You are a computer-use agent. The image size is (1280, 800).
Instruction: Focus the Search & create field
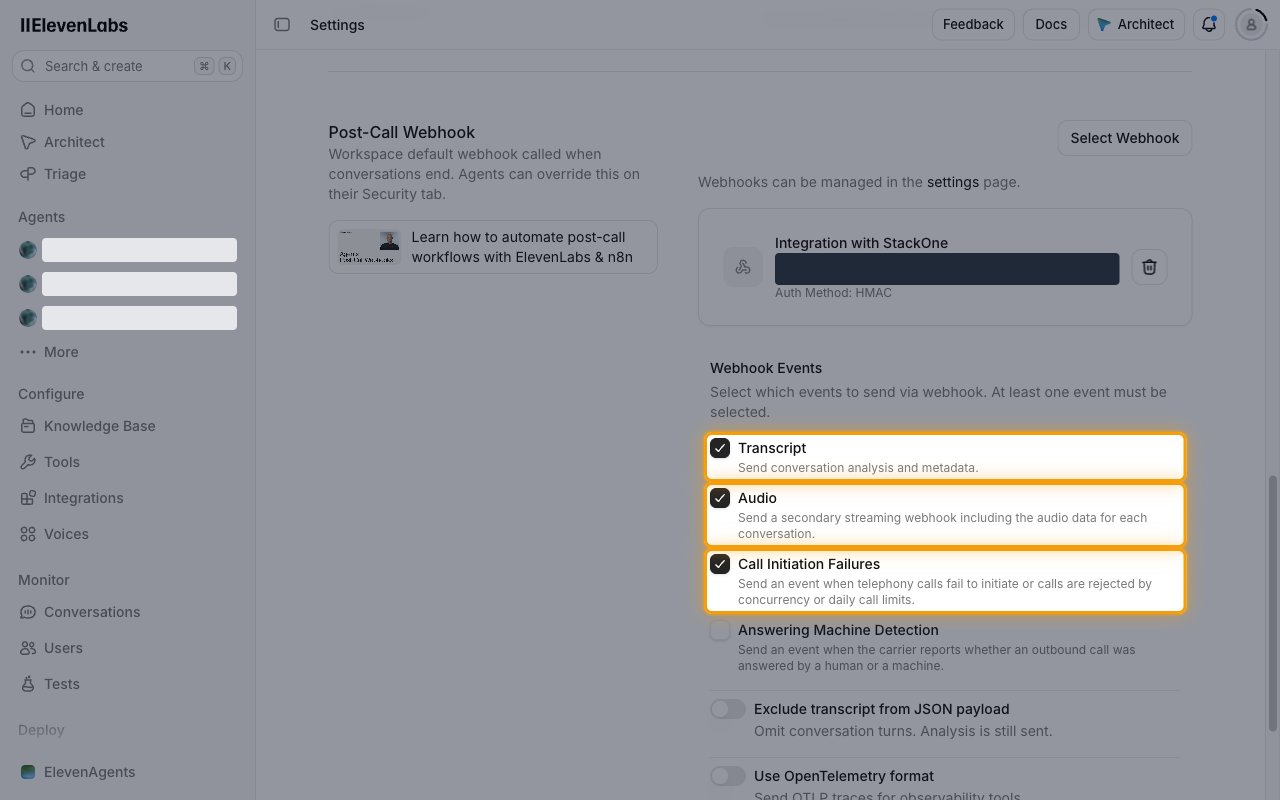click(x=128, y=66)
